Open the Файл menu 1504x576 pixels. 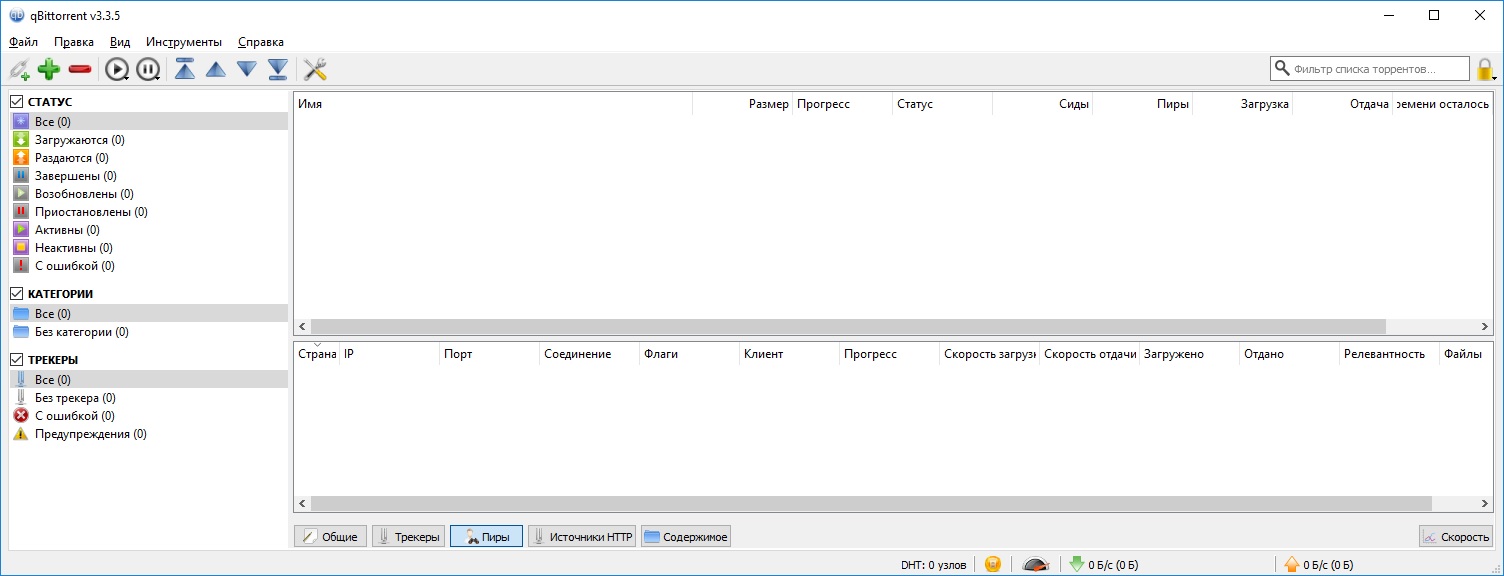click(x=23, y=42)
